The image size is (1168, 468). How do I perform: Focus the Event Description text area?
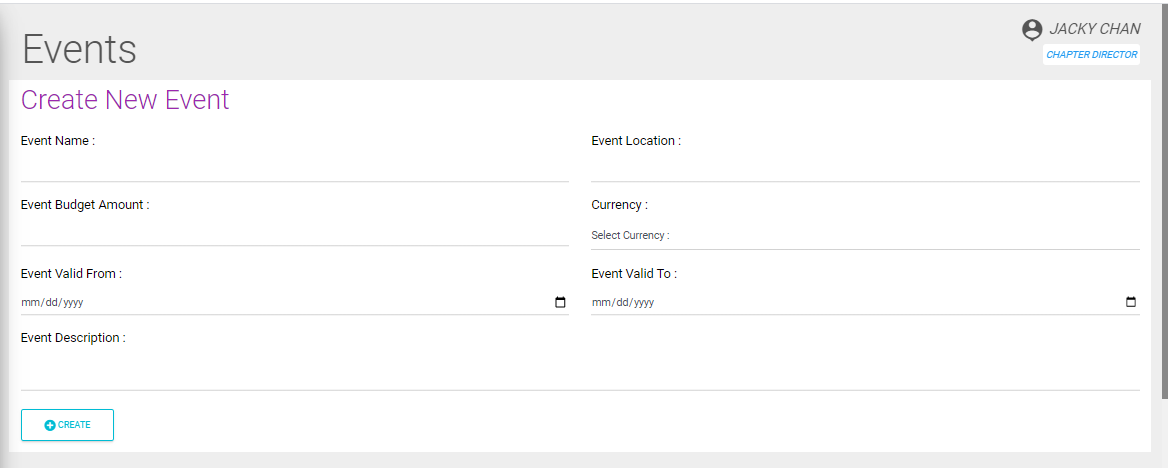580,370
